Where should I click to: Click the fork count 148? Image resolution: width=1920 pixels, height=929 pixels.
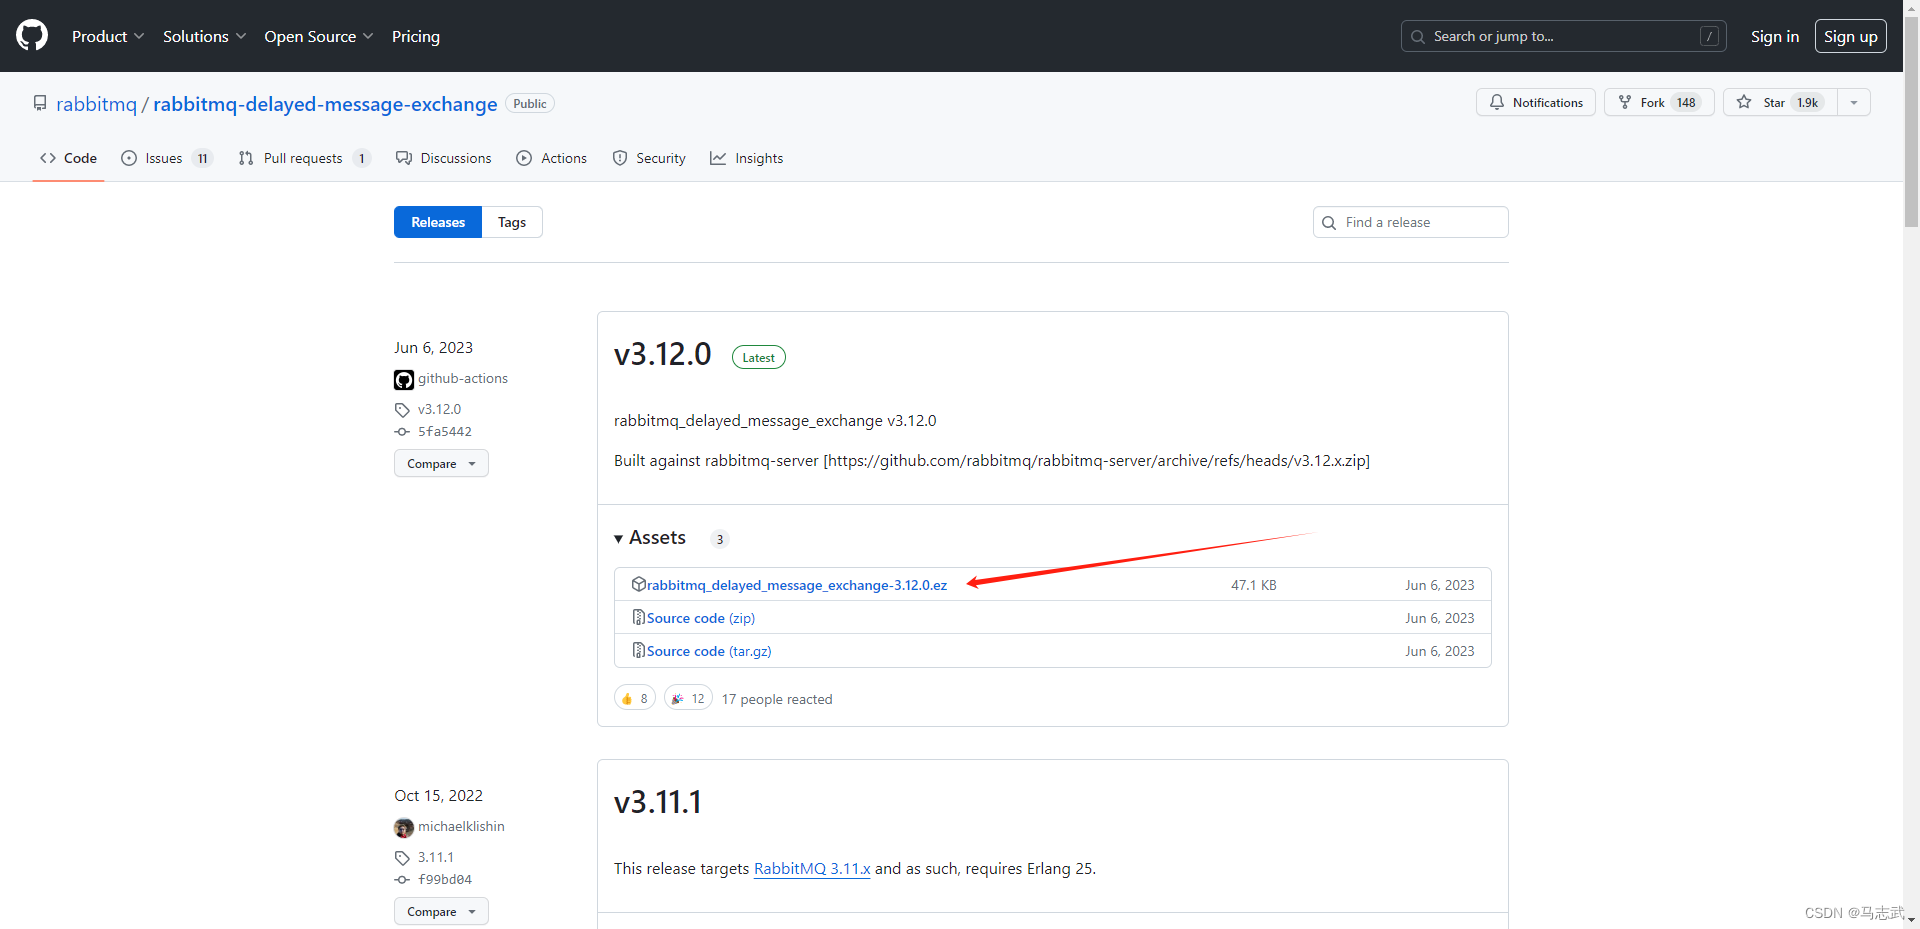(1686, 102)
